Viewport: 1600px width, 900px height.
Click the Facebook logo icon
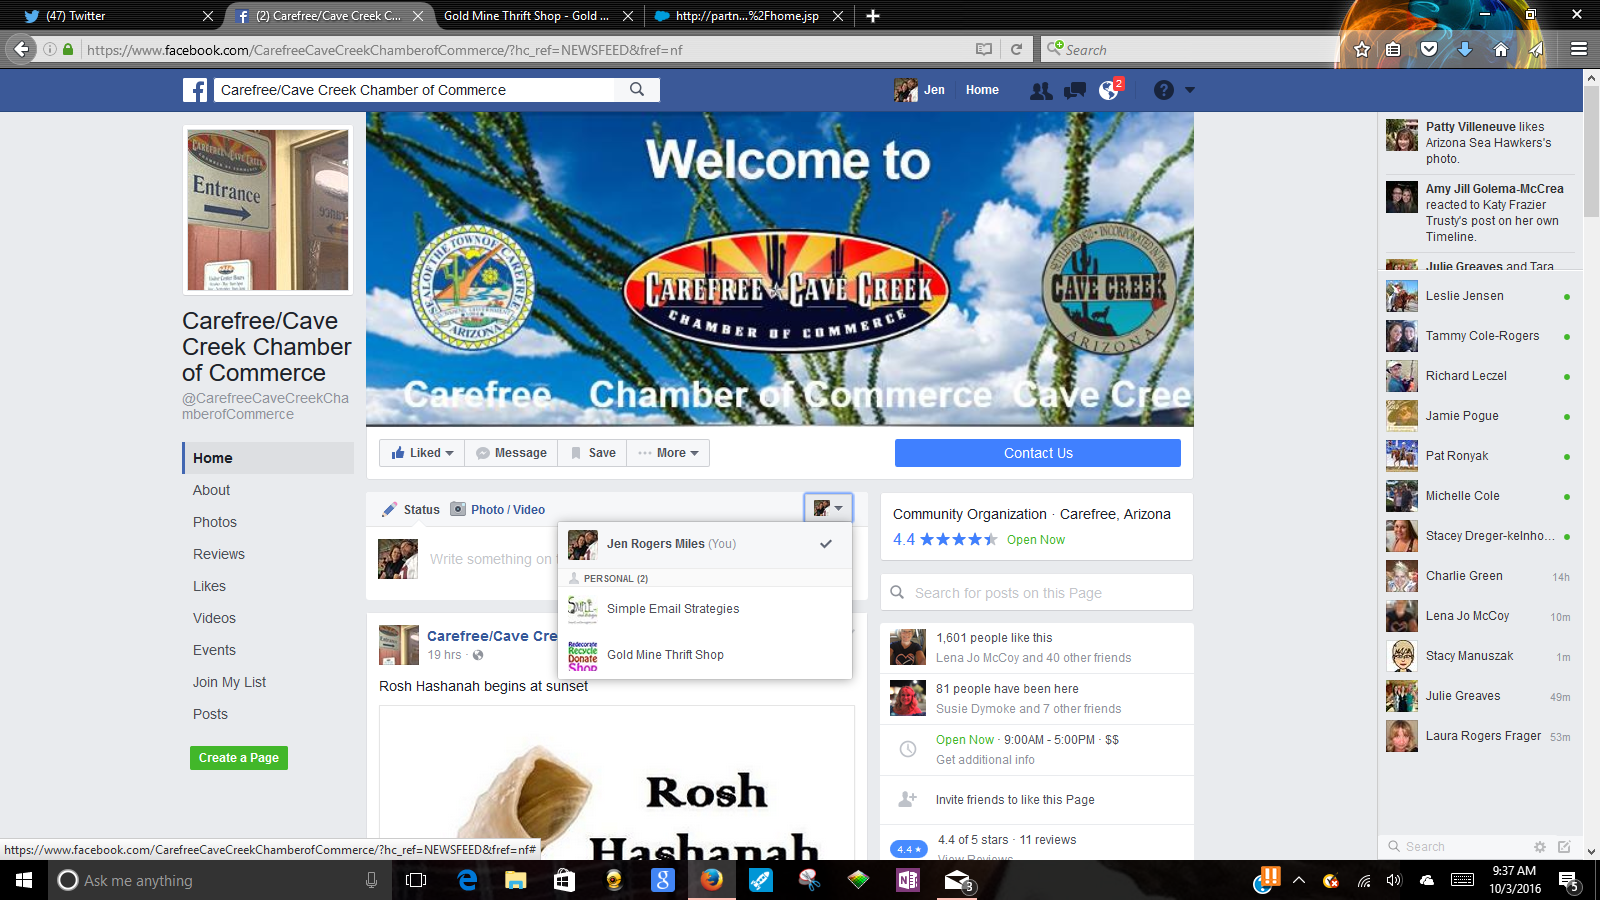(195, 90)
